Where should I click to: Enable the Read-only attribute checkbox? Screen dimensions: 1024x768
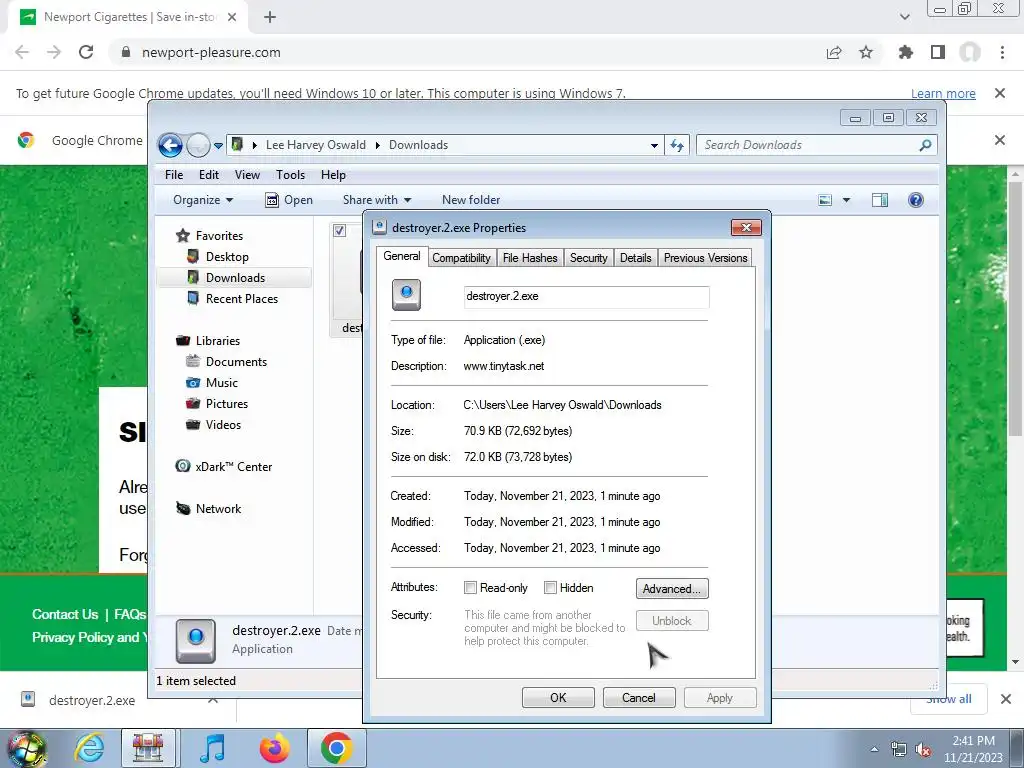[470, 588]
